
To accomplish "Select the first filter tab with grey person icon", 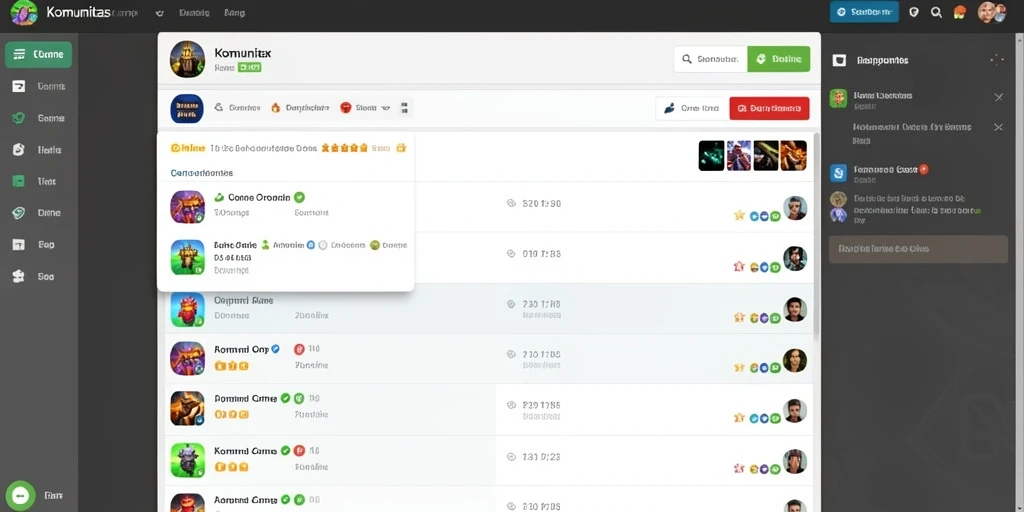I will pyautogui.click(x=237, y=108).
